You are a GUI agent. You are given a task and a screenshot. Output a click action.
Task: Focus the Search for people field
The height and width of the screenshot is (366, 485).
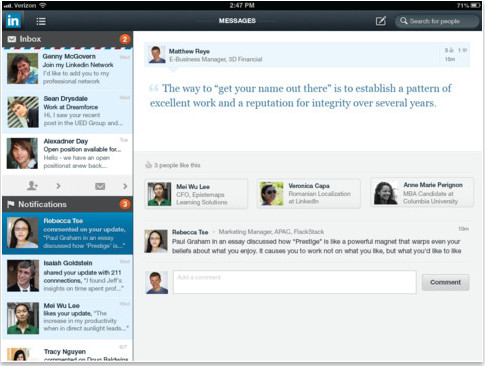coord(438,21)
